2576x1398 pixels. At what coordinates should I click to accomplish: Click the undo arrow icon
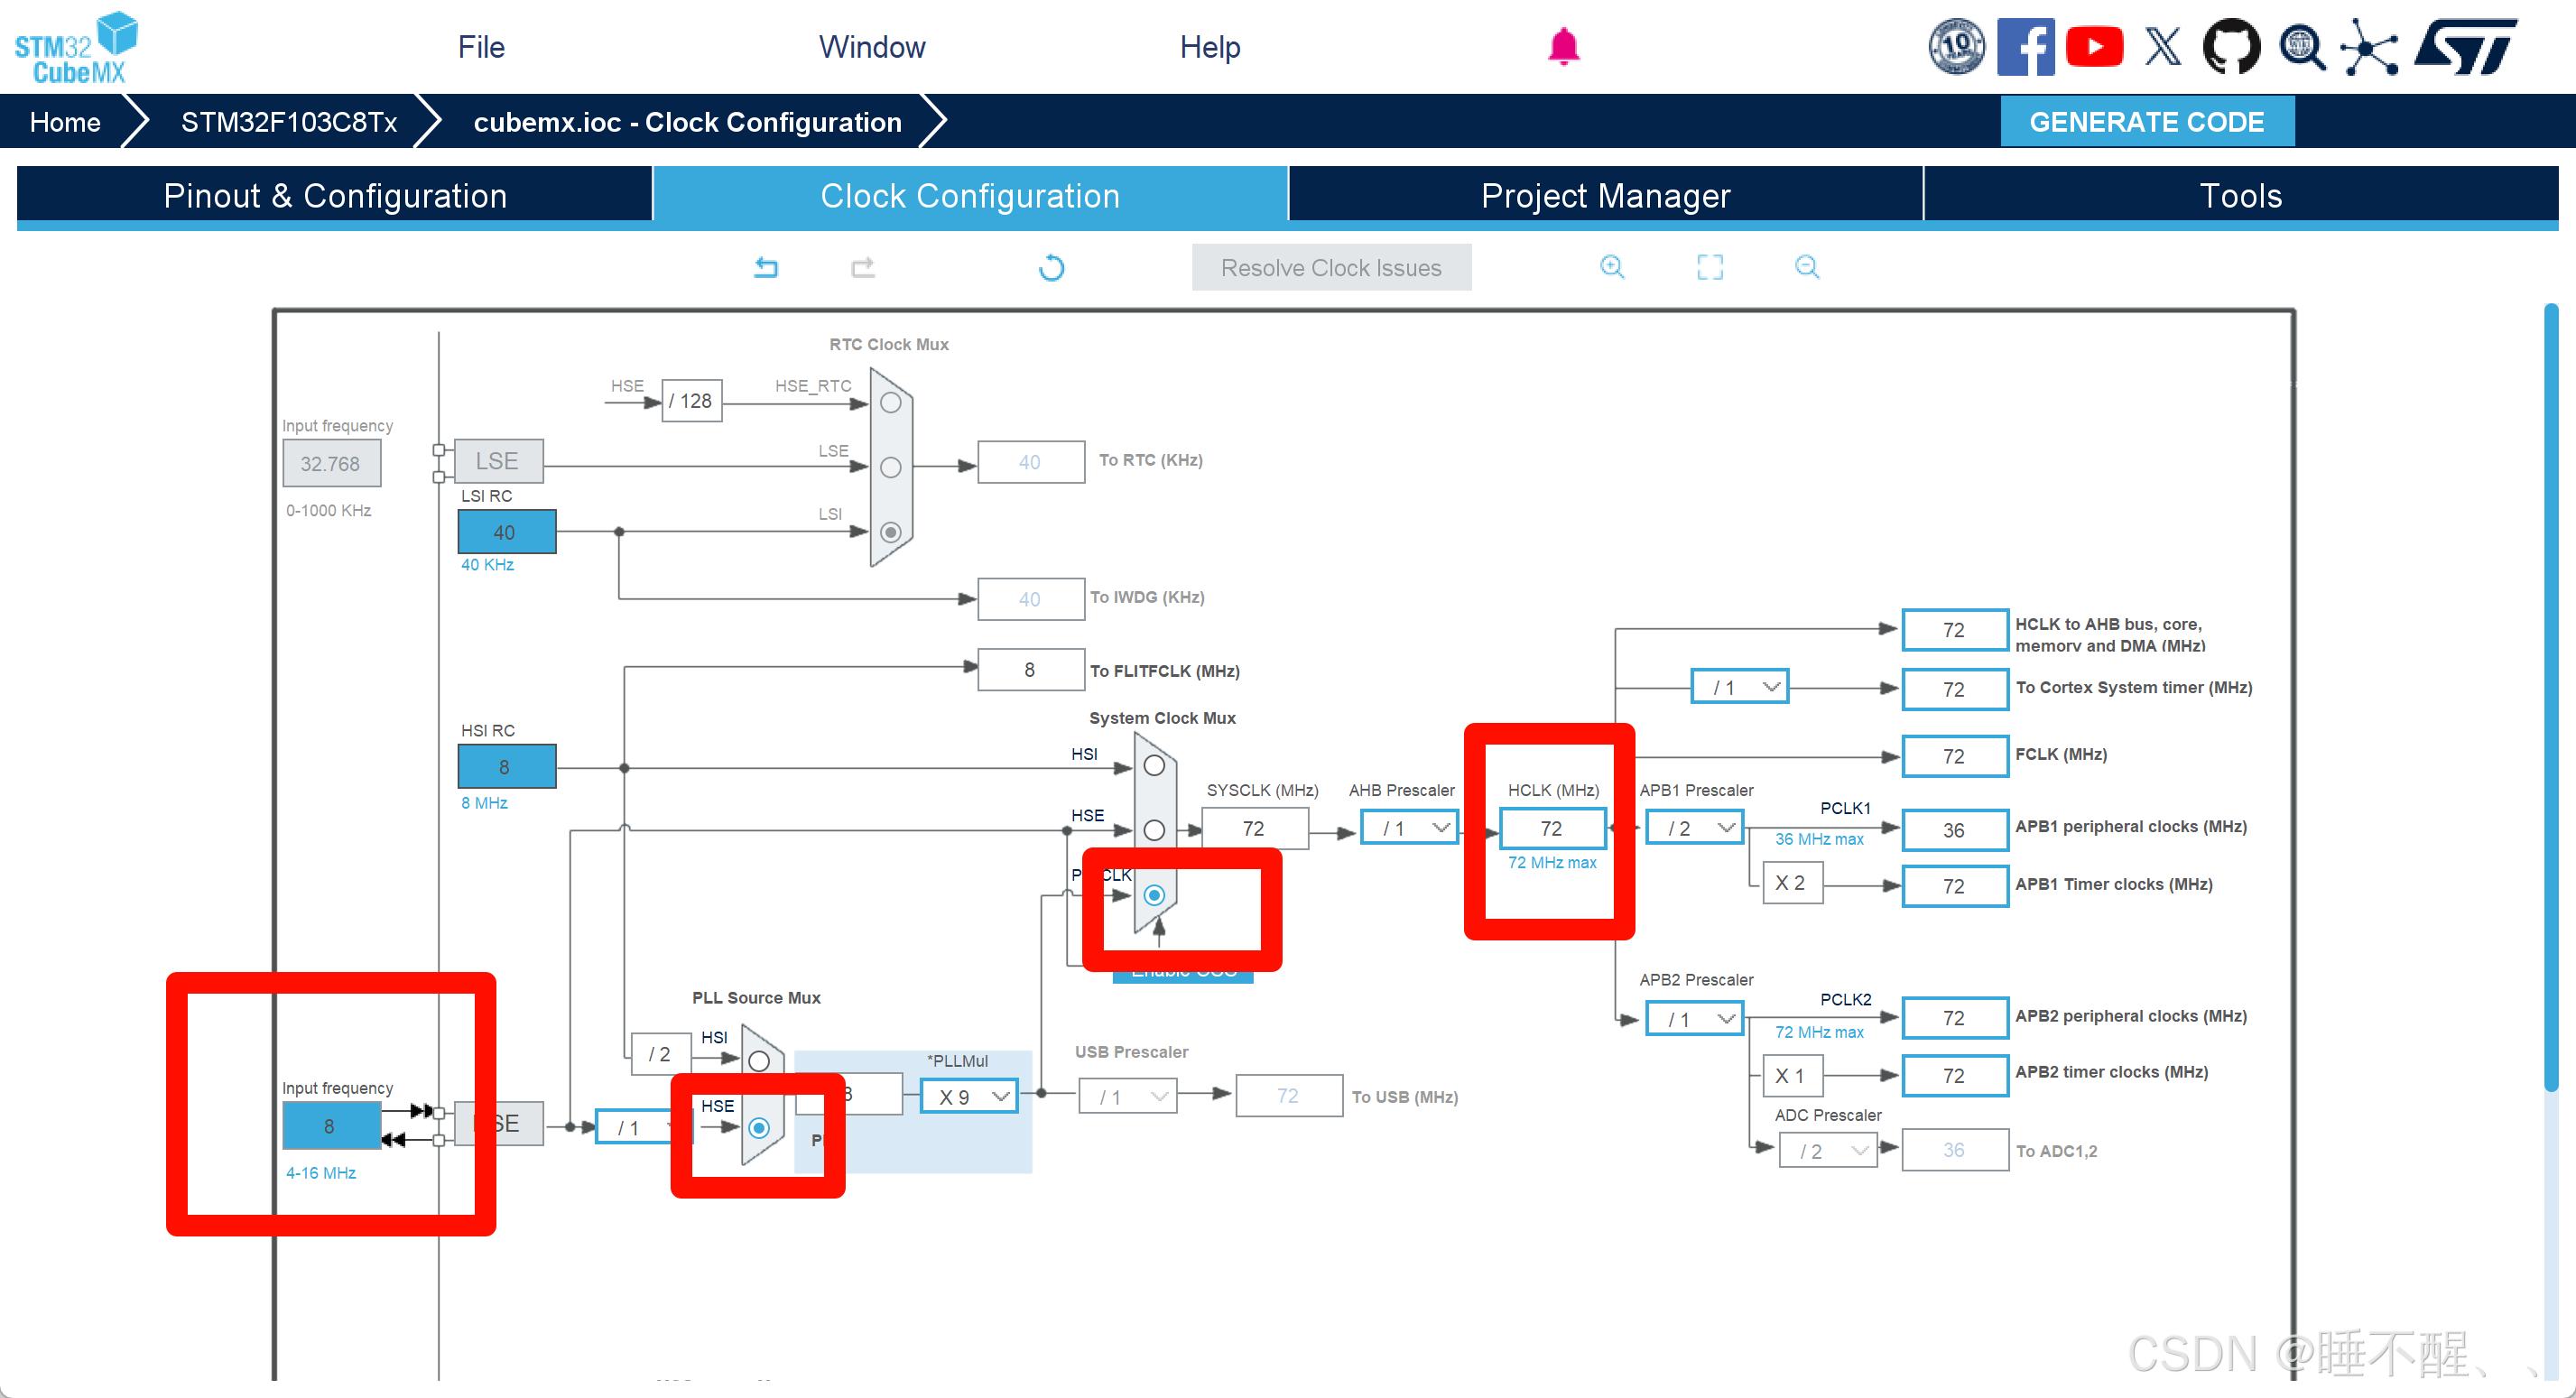[x=766, y=267]
